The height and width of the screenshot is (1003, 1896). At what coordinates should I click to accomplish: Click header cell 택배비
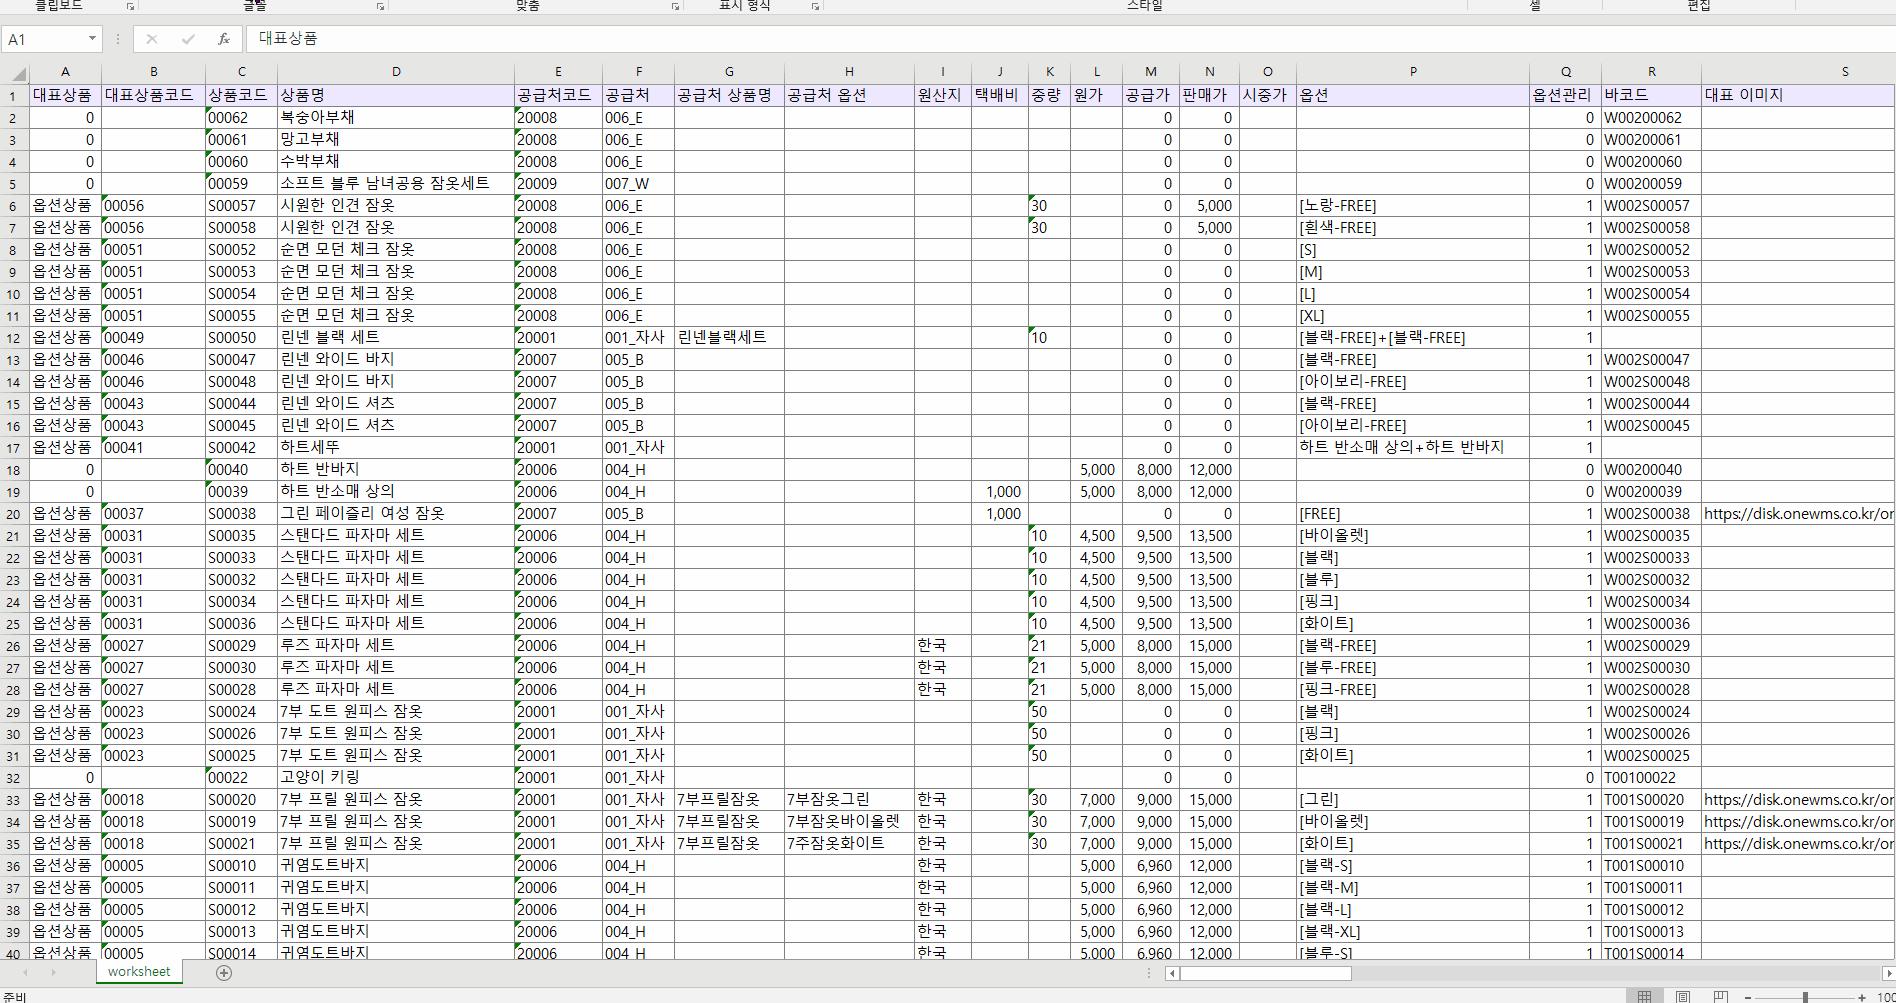coord(1000,95)
